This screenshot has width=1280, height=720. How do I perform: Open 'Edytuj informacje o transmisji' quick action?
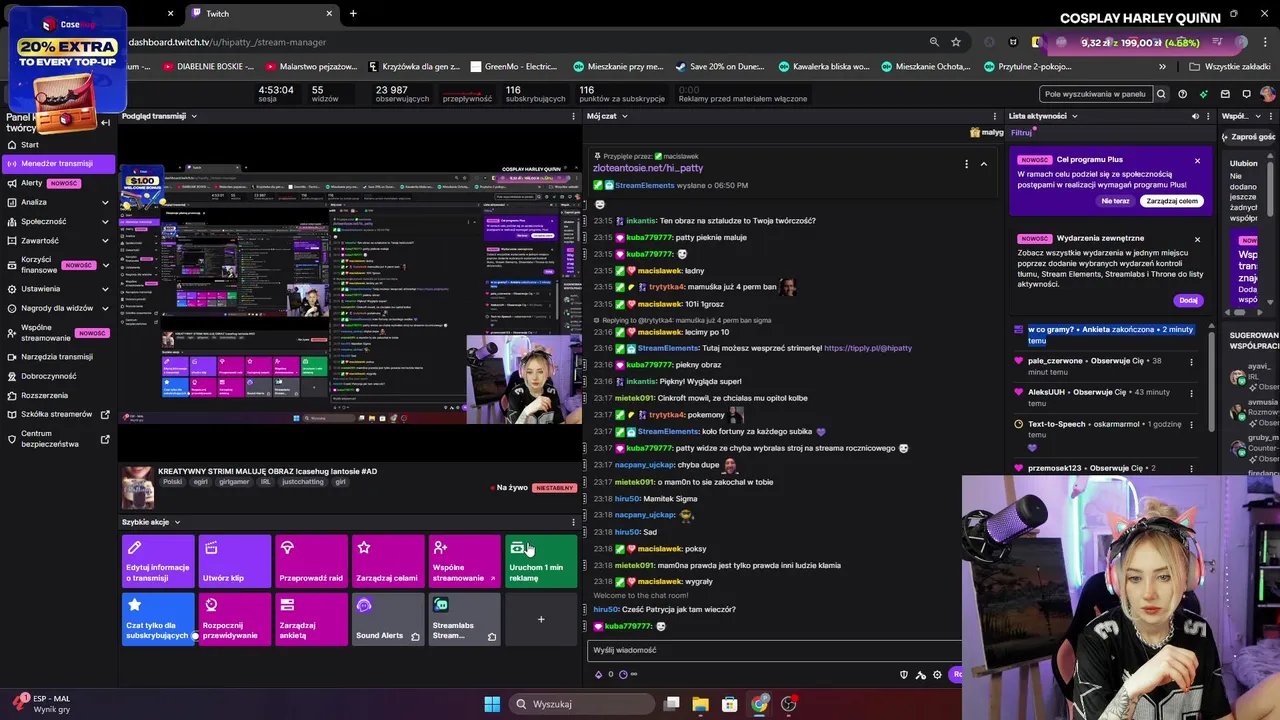(x=158, y=561)
